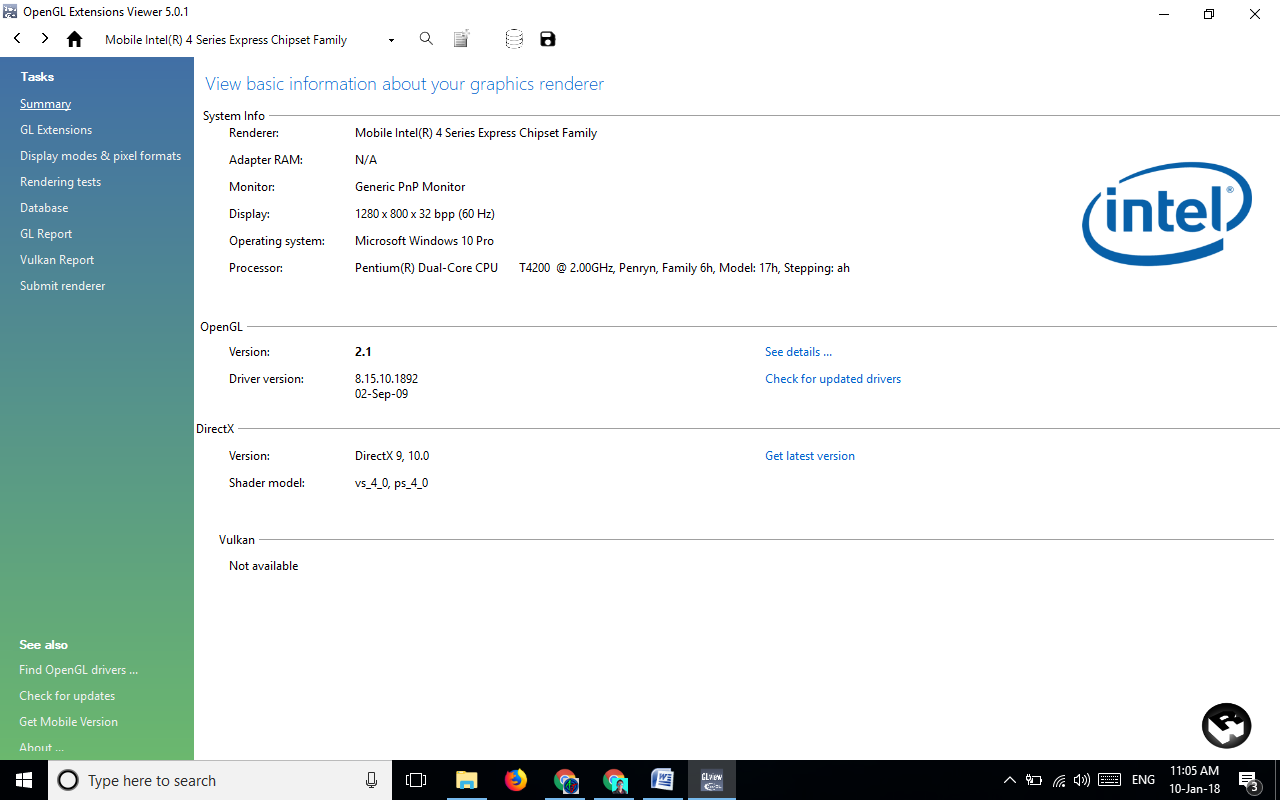1280x800 pixels.
Task: Open the Wi-Fi network tray icon
Action: click(1059, 780)
